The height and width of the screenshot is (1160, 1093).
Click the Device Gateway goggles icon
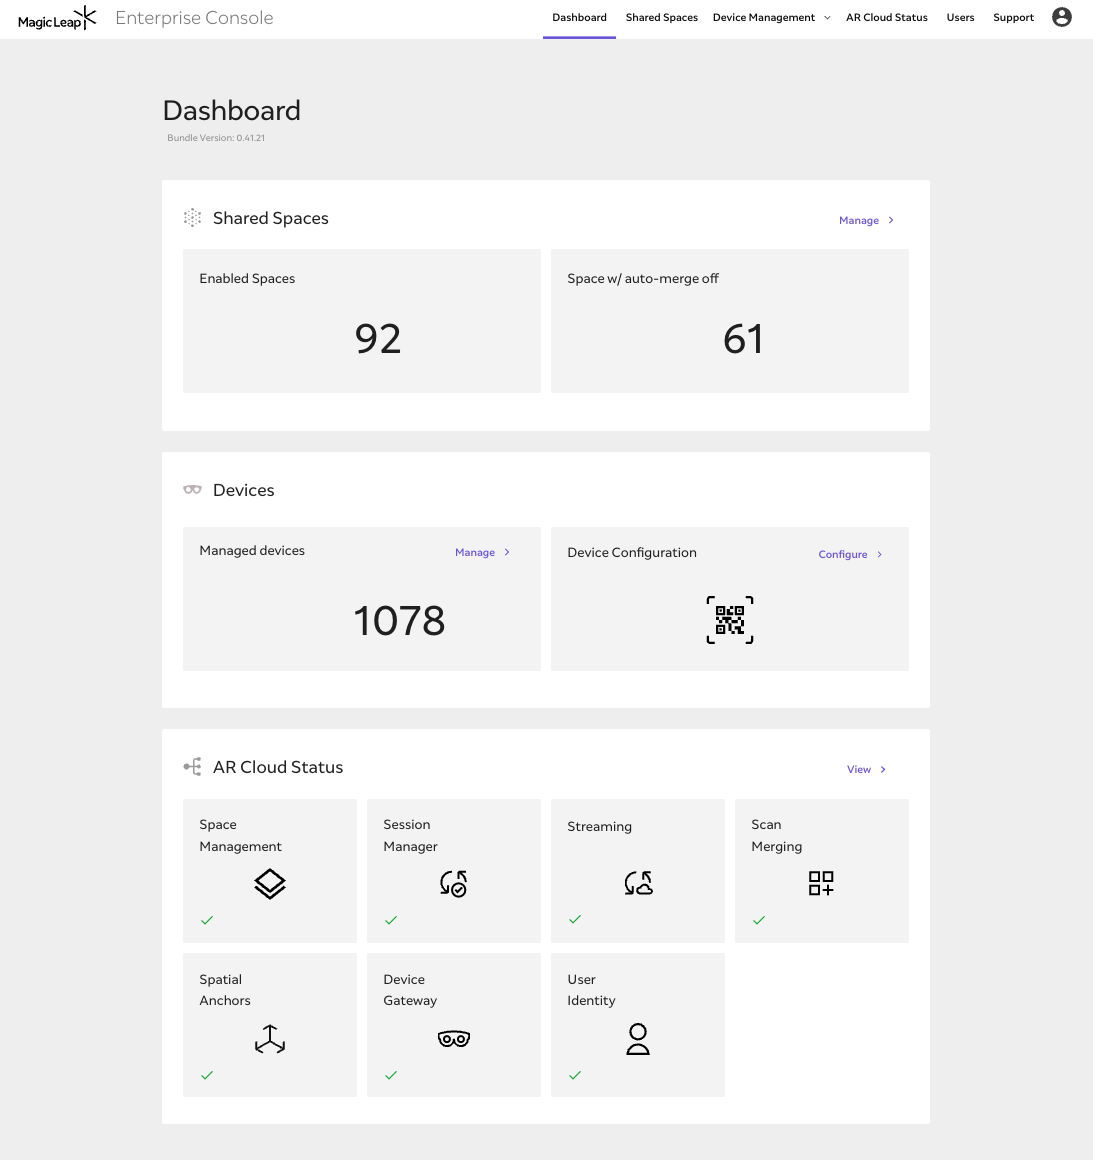pos(454,1039)
